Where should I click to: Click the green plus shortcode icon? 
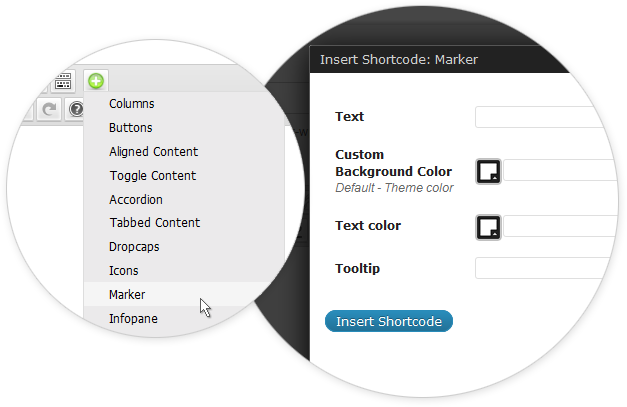(x=96, y=81)
